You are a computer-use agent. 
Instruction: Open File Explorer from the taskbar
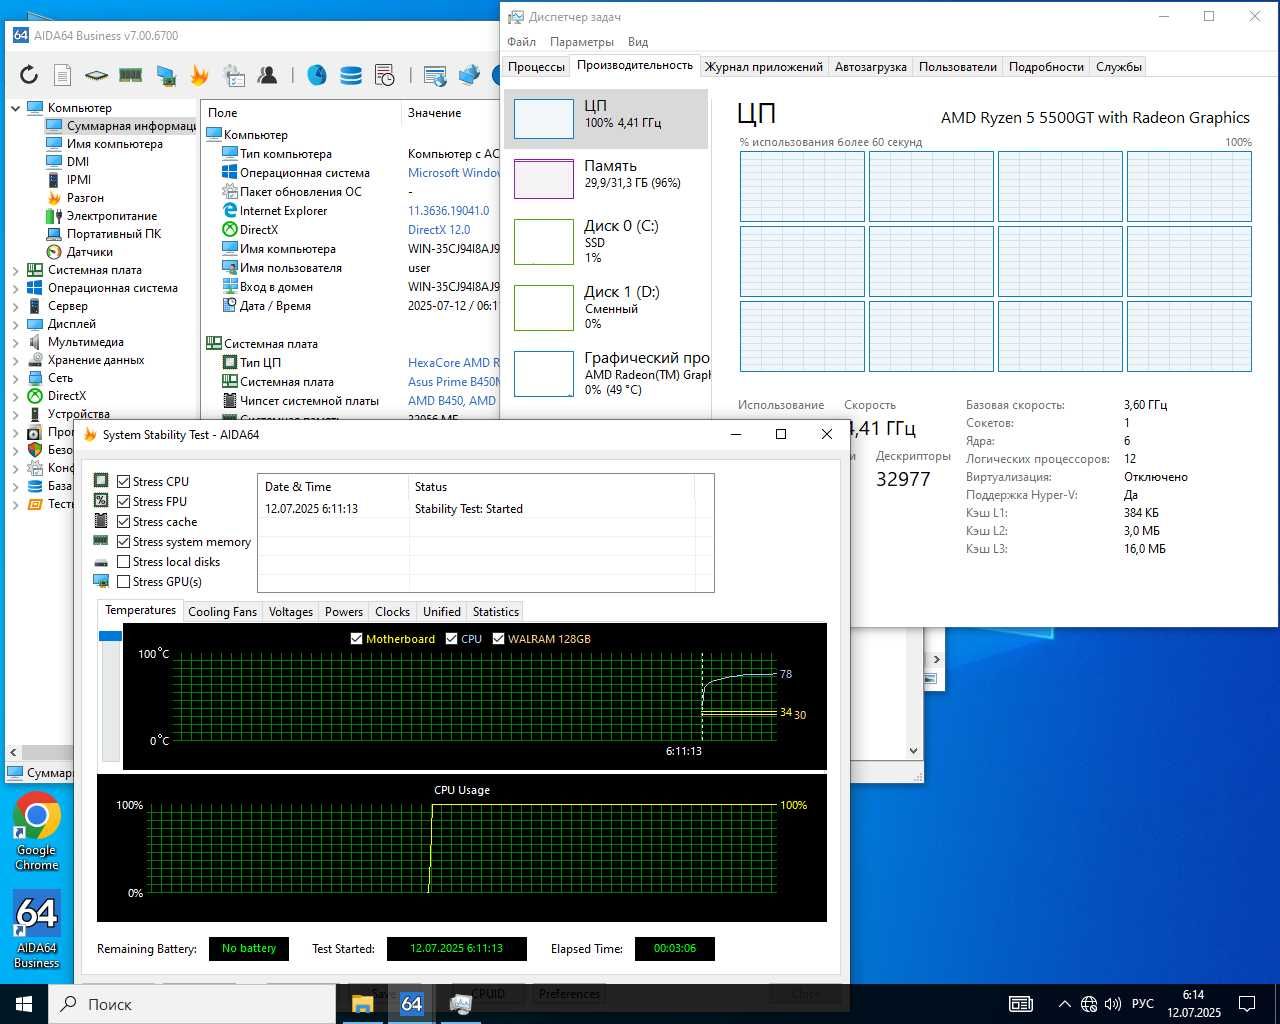[362, 1003]
